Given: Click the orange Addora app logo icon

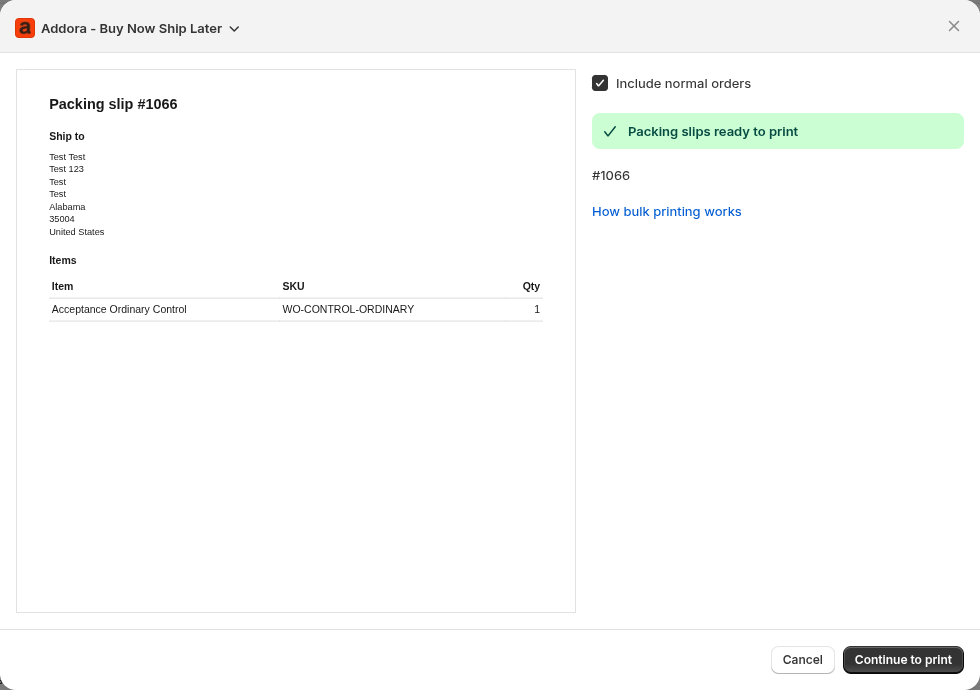Looking at the screenshot, I should (x=25, y=28).
